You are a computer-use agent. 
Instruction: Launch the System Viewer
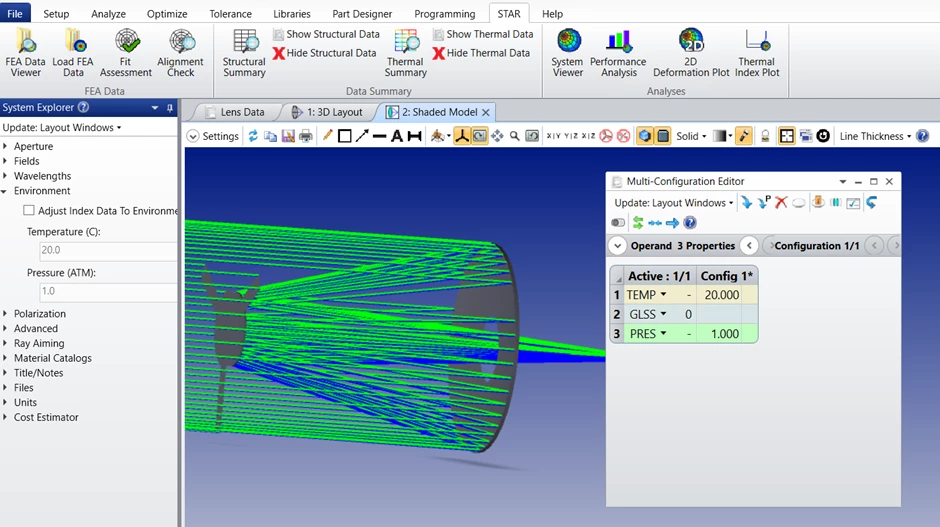567,52
